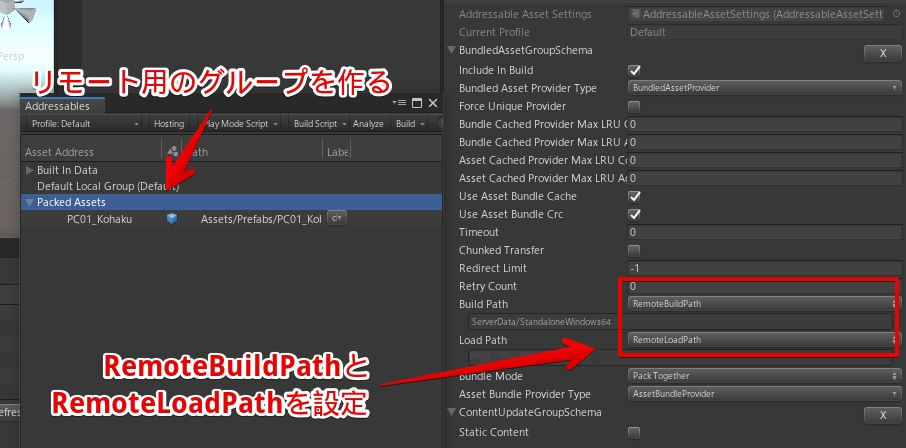Screen dimensions: 906x448
Task: Remove ContentUpdateGroupSchema with the X button
Action: point(882,415)
